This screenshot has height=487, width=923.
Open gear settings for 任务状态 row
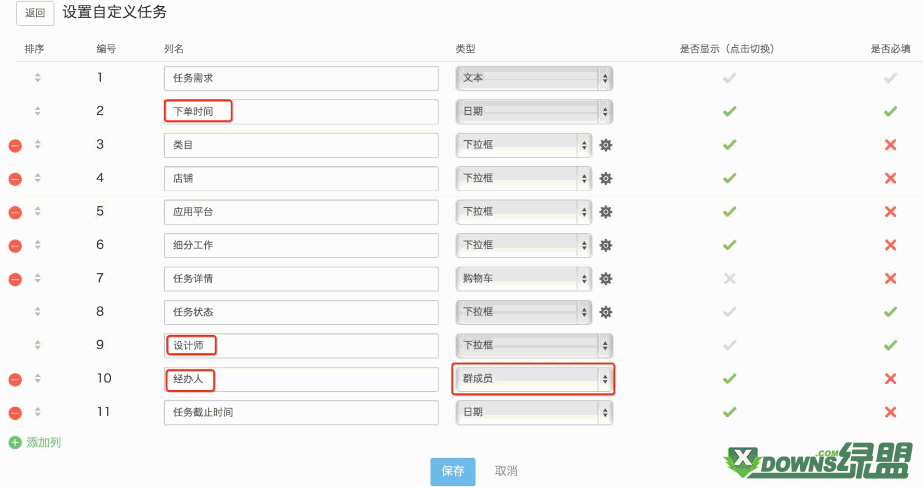click(x=606, y=312)
